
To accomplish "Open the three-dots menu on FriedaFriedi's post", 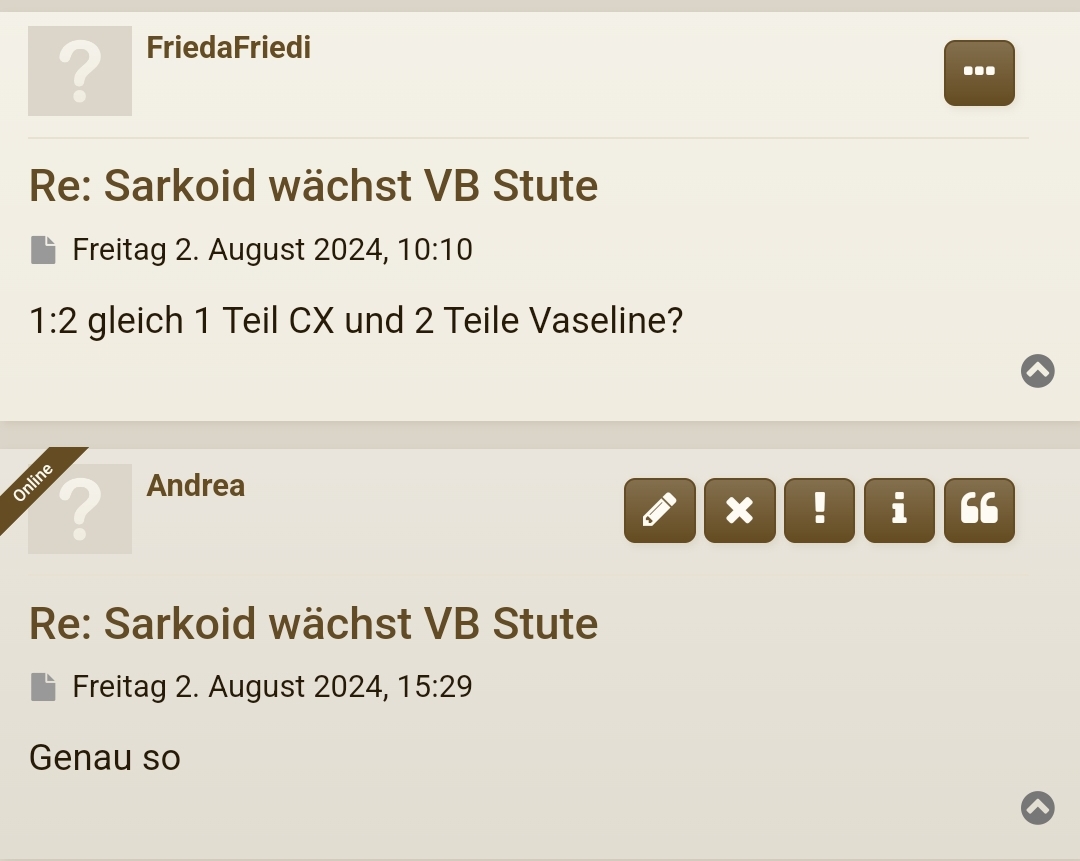I will (x=979, y=73).
